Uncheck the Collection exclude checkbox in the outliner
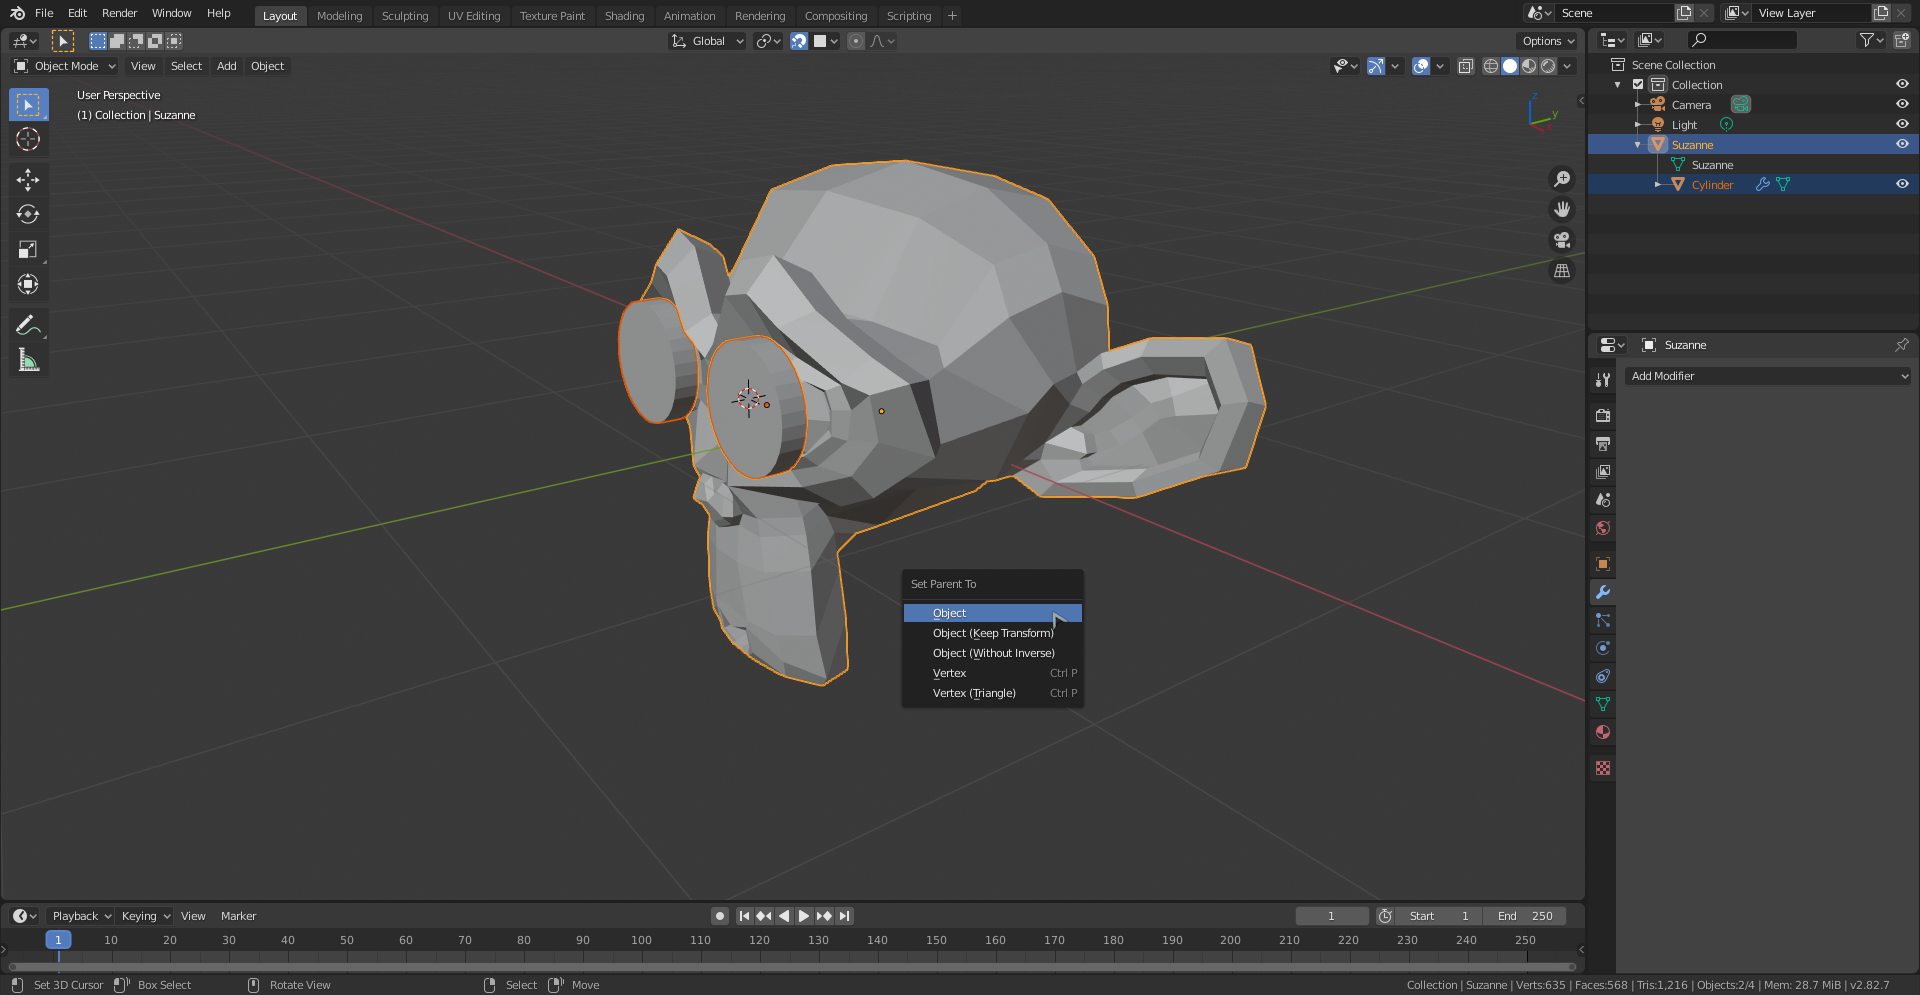Image resolution: width=1920 pixels, height=995 pixels. point(1638,85)
